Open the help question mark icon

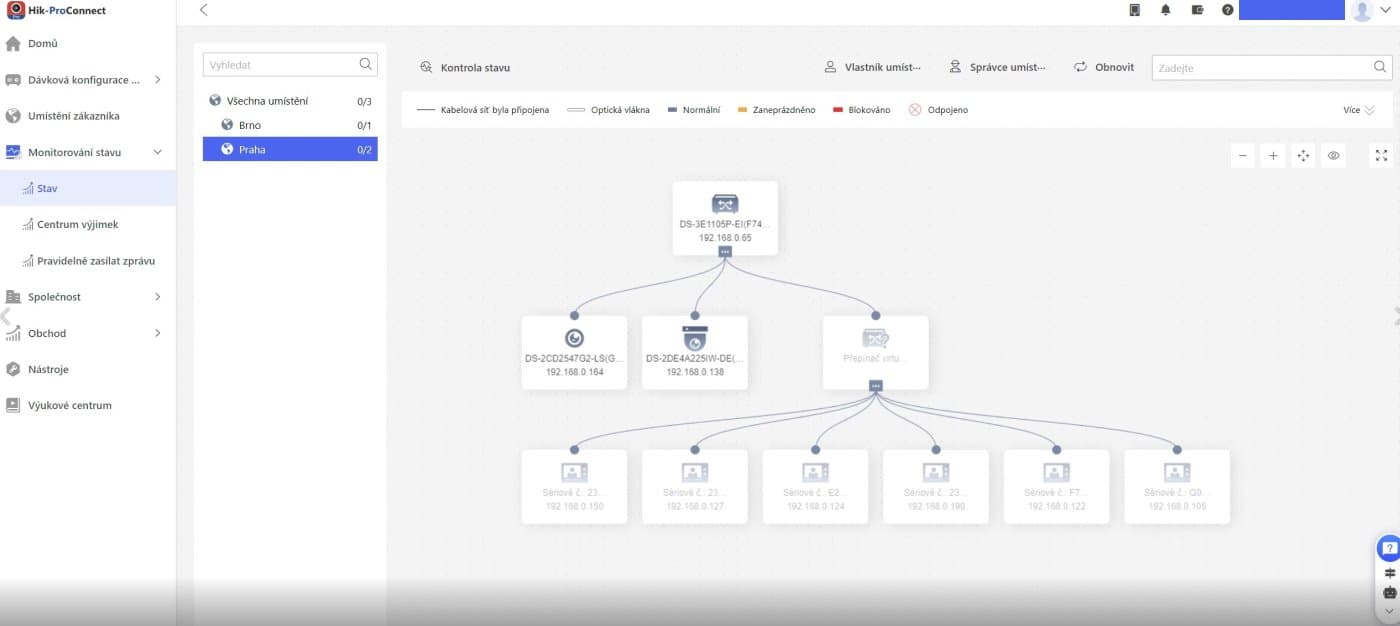click(1227, 10)
